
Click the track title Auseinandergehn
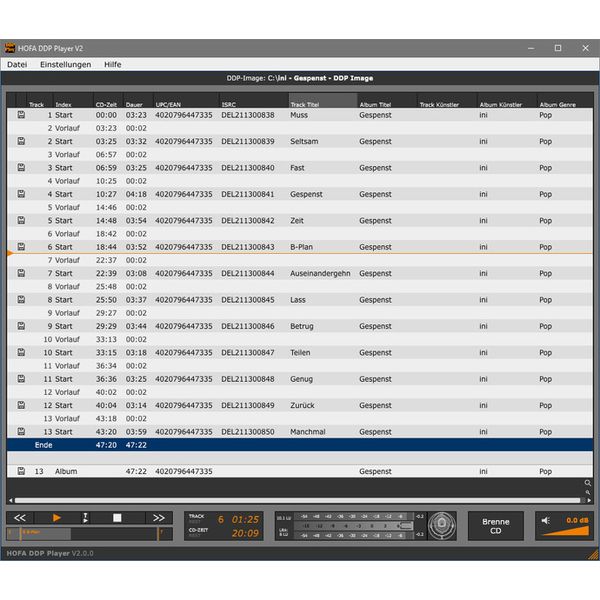pos(320,273)
